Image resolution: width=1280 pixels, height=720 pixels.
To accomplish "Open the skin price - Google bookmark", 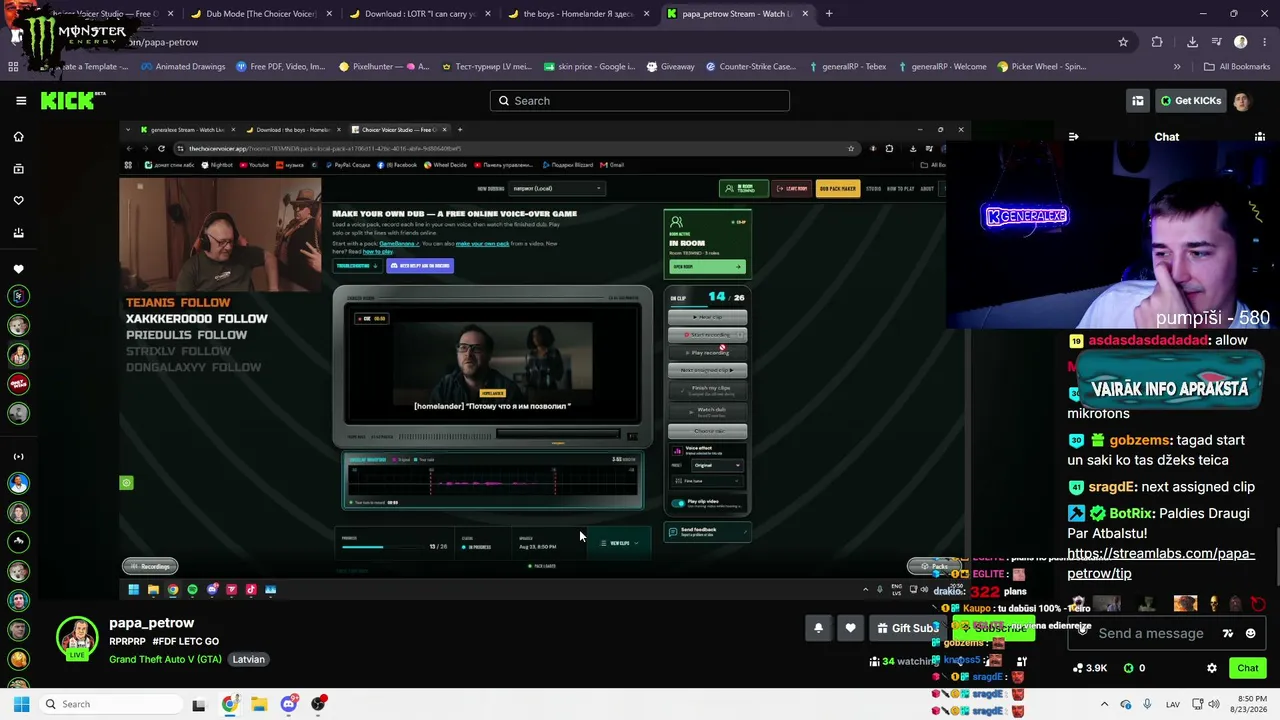I will 590,67.
